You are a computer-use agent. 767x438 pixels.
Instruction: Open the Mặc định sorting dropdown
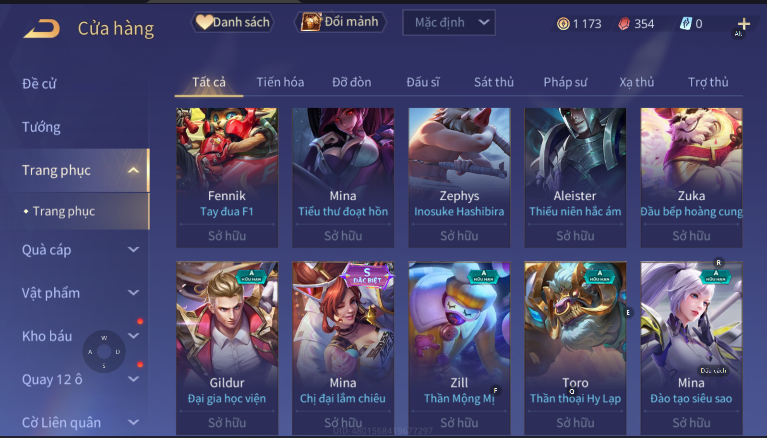[449, 23]
